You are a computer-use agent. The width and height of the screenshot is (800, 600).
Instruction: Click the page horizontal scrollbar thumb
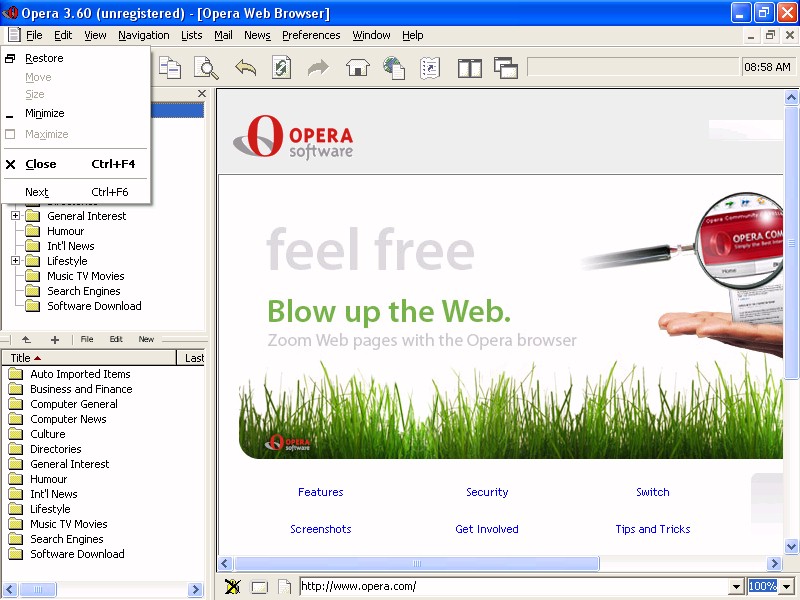click(416, 563)
